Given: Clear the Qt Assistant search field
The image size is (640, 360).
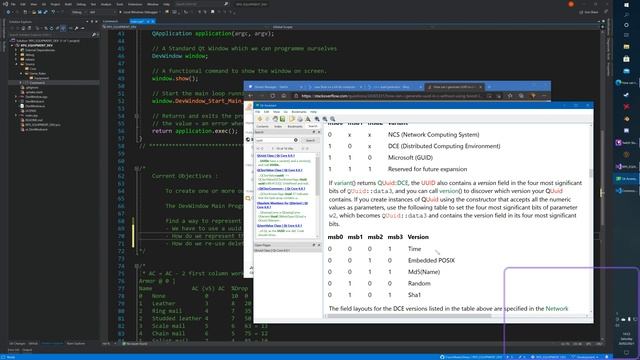Looking at the screenshot, I should tap(296, 140).
